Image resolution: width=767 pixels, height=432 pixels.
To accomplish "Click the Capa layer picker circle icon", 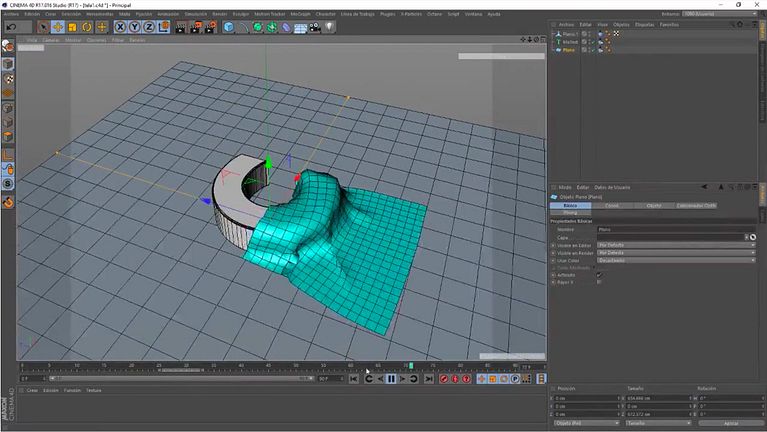I will click(x=753, y=237).
